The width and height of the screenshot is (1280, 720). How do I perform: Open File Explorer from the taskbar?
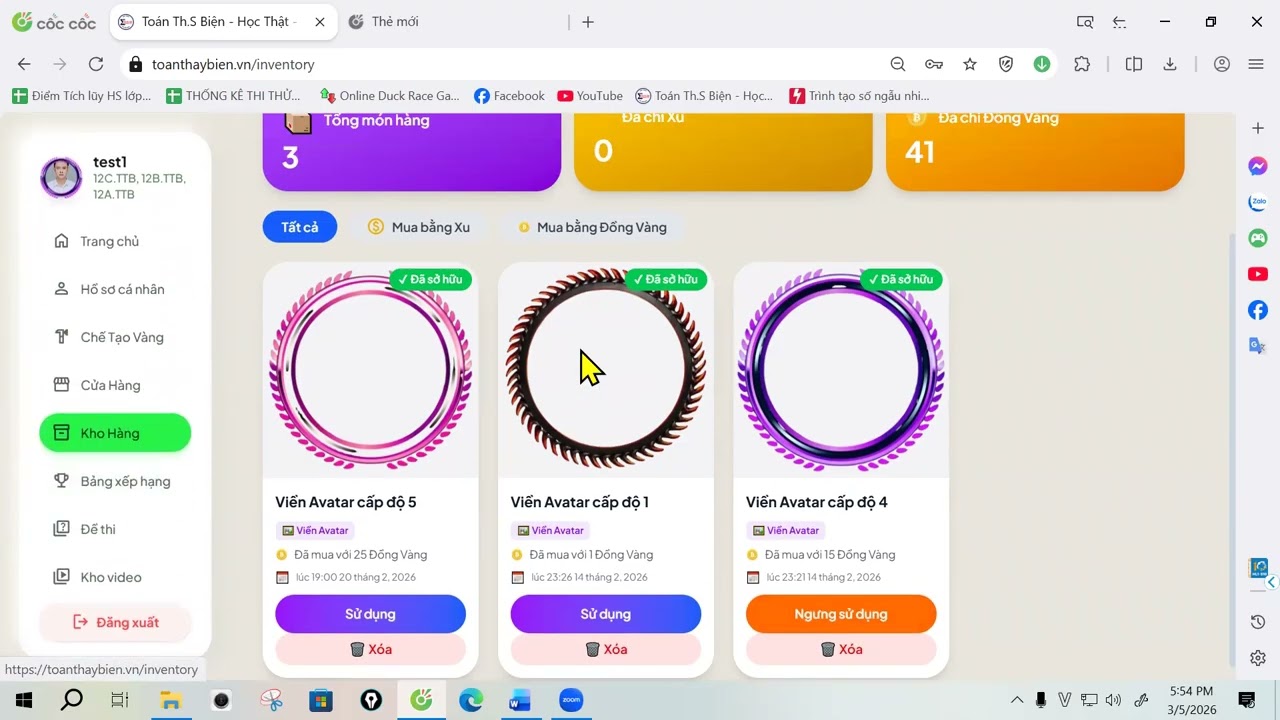coord(171,700)
